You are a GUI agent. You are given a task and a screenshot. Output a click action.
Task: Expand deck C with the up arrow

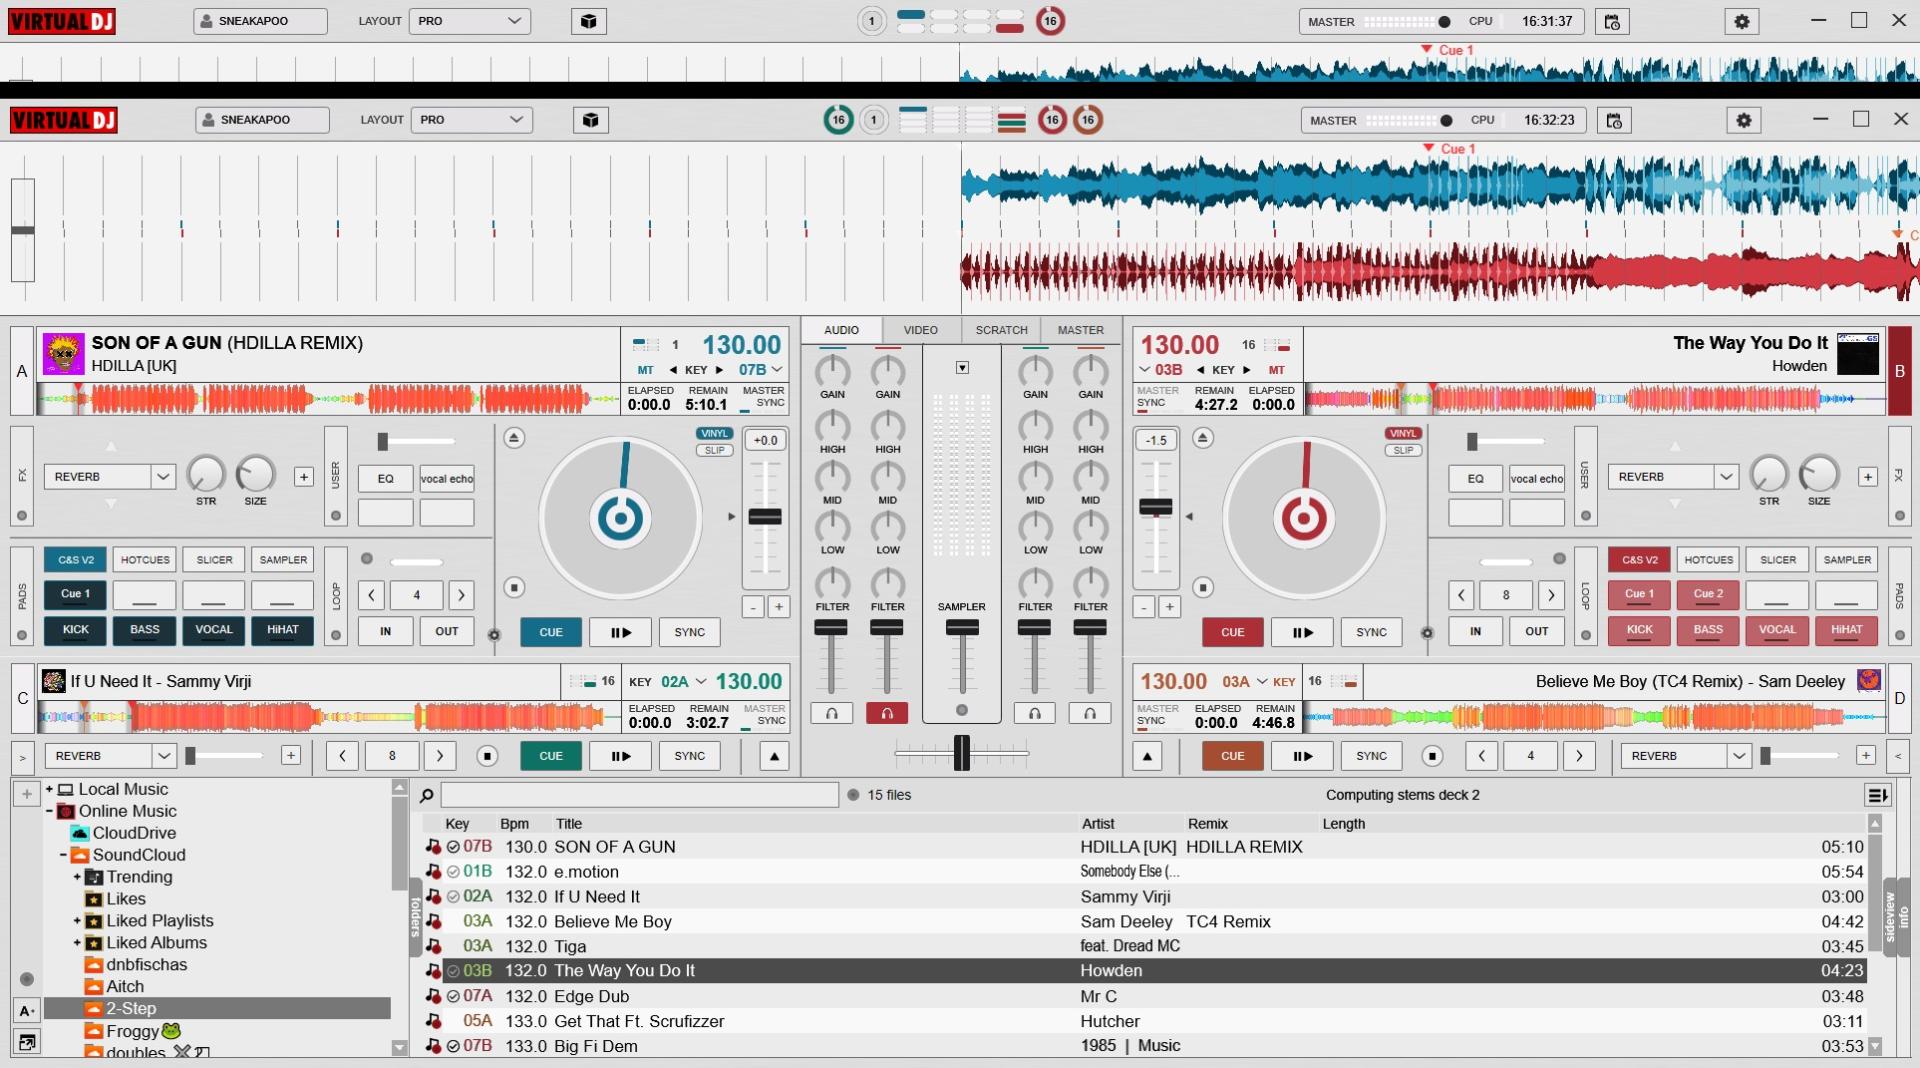[x=774, y=756]
